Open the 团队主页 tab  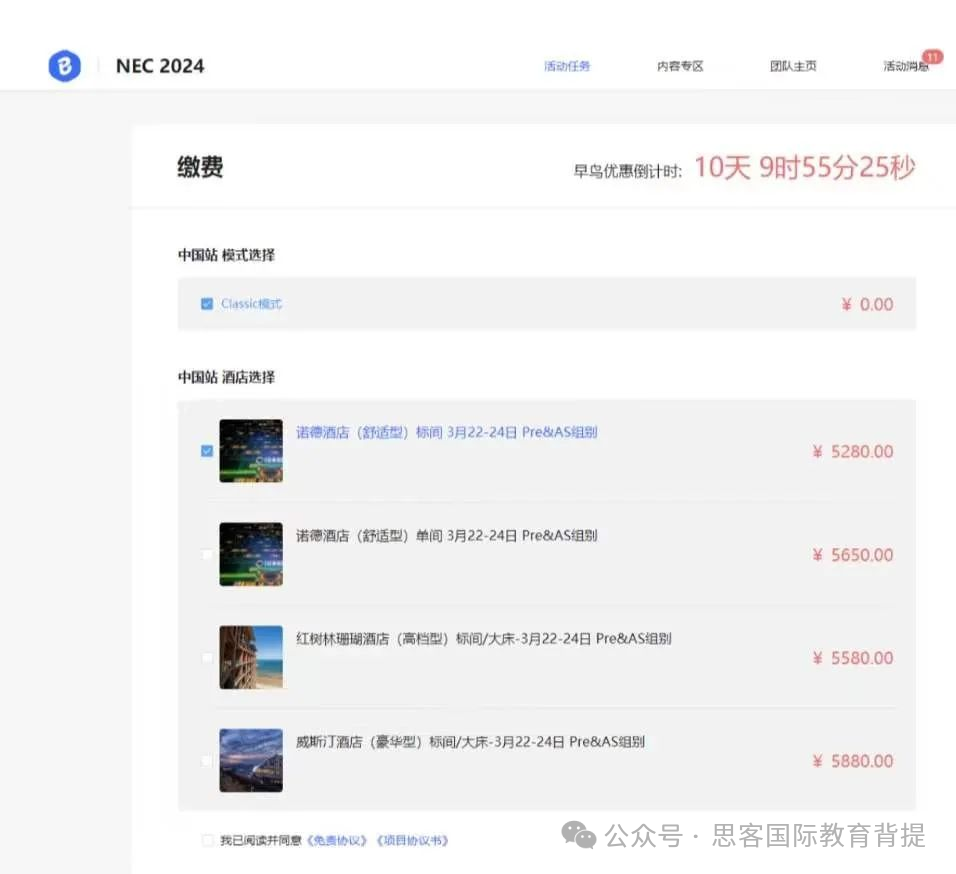pyautogui.click(x=793, y=66)
